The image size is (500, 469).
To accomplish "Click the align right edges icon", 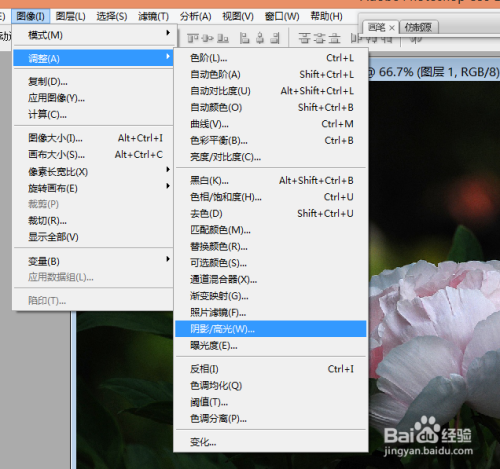I will tap(275, 38).
